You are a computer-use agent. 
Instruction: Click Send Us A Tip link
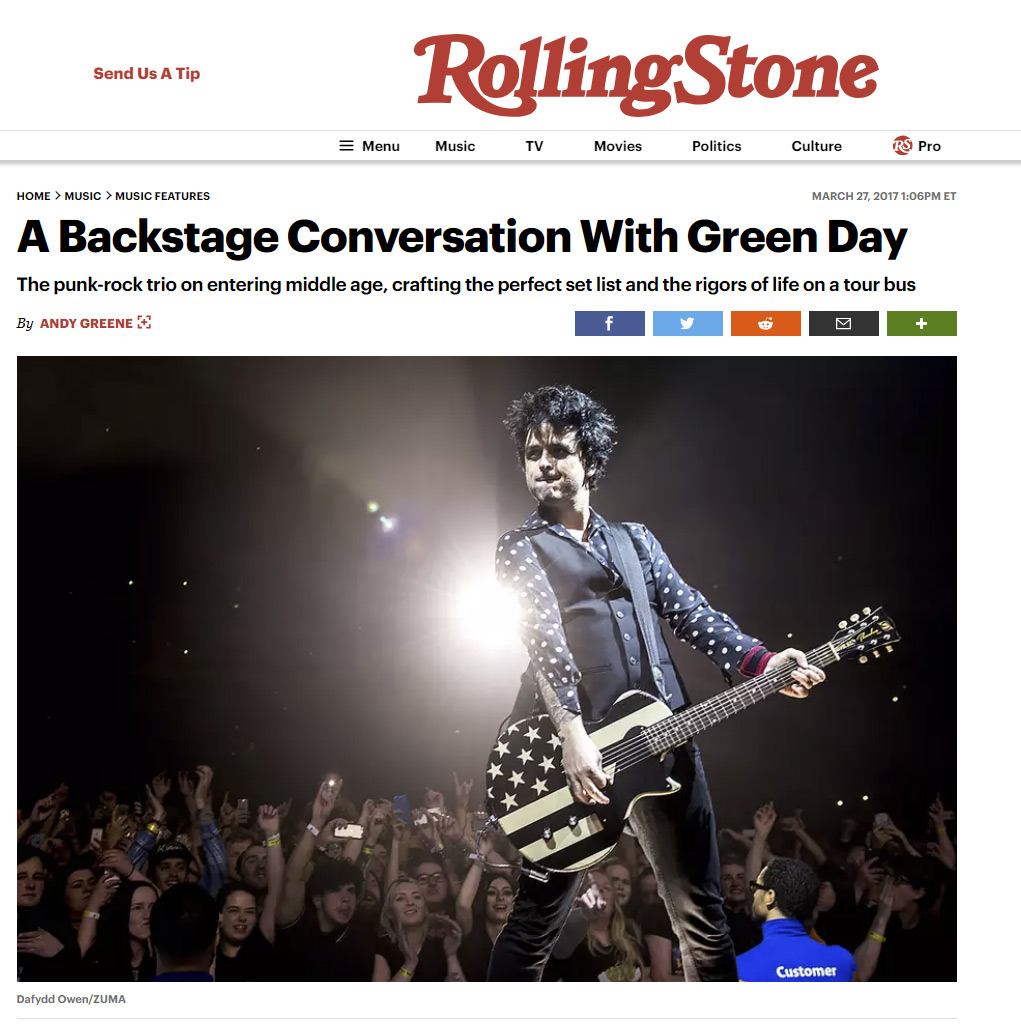point(147,73)
